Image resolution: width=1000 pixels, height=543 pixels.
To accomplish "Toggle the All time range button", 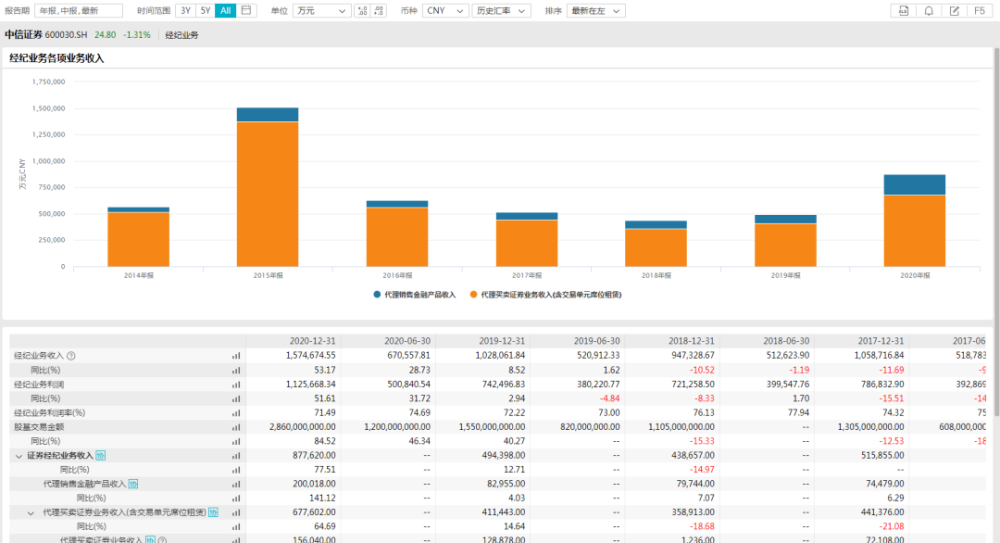I will click(226, 11).
